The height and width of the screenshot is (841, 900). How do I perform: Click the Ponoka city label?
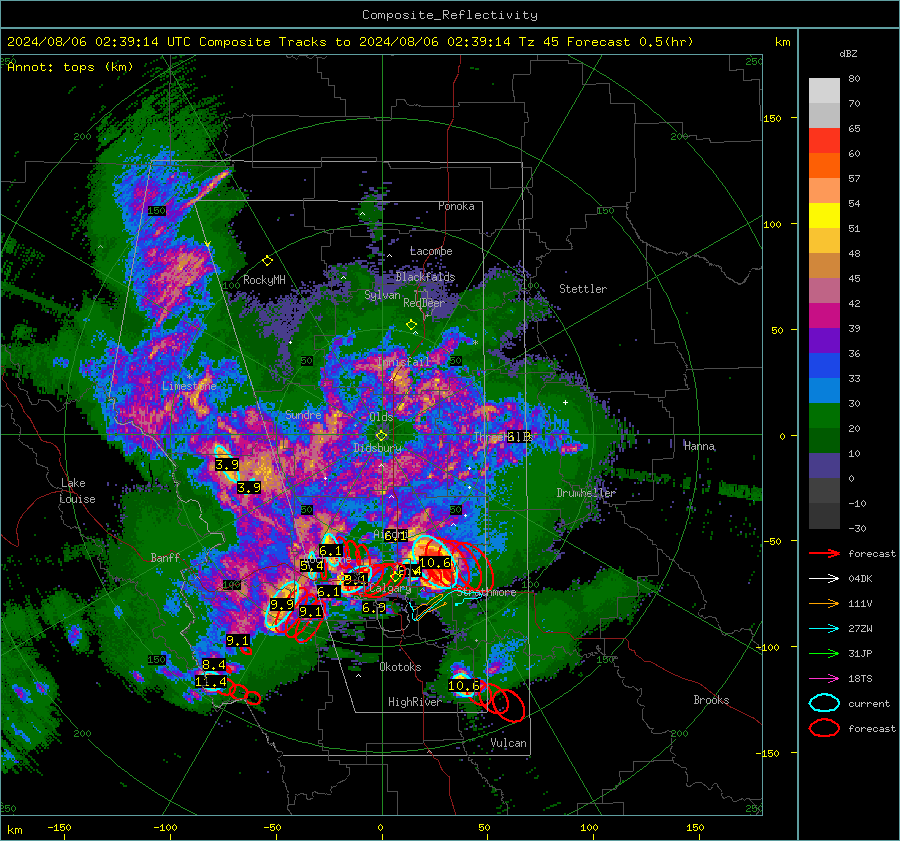pos(456,206)
